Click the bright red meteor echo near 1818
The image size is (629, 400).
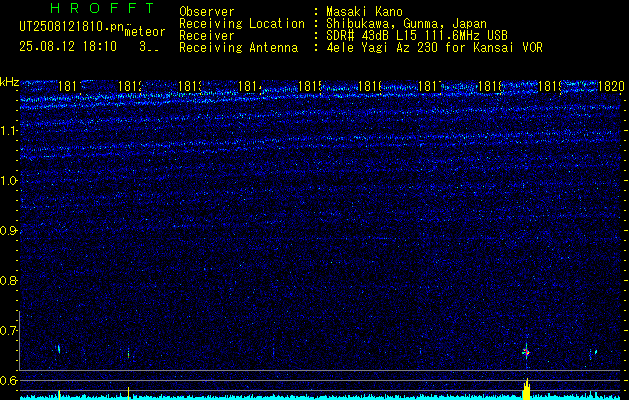526,352
